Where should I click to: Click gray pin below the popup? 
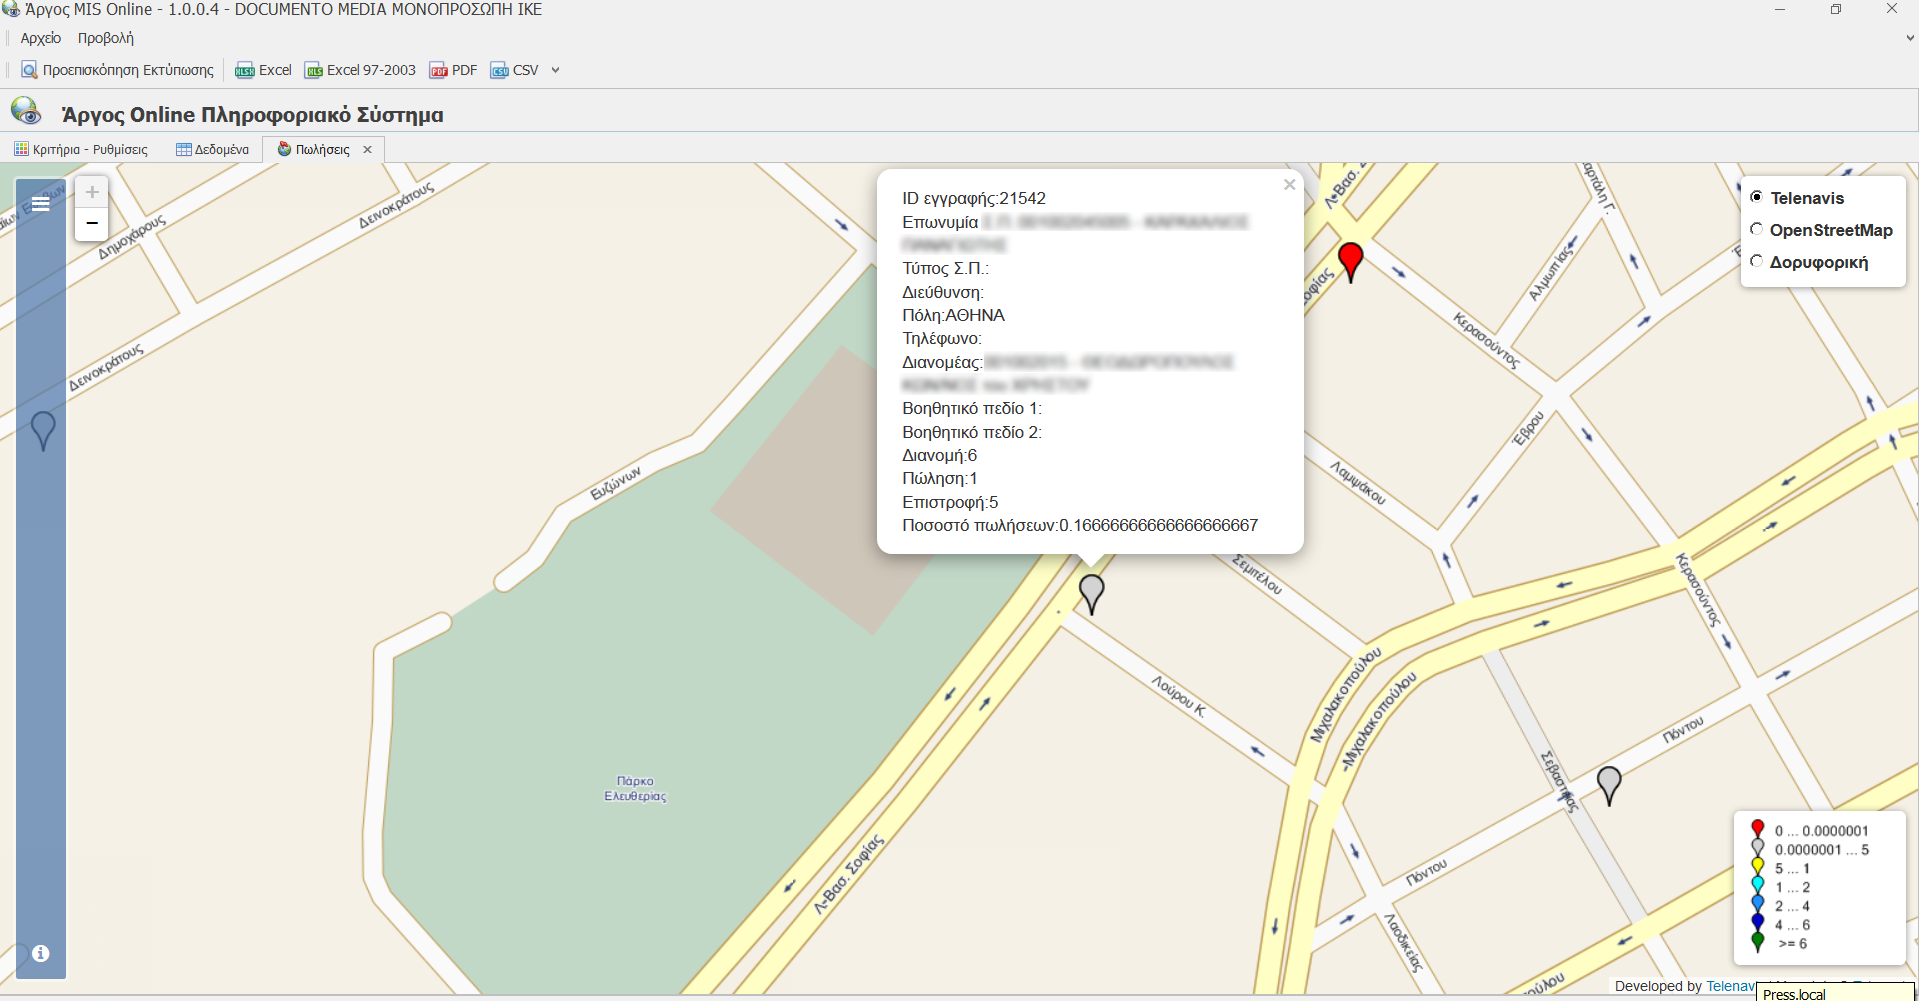1092,592
